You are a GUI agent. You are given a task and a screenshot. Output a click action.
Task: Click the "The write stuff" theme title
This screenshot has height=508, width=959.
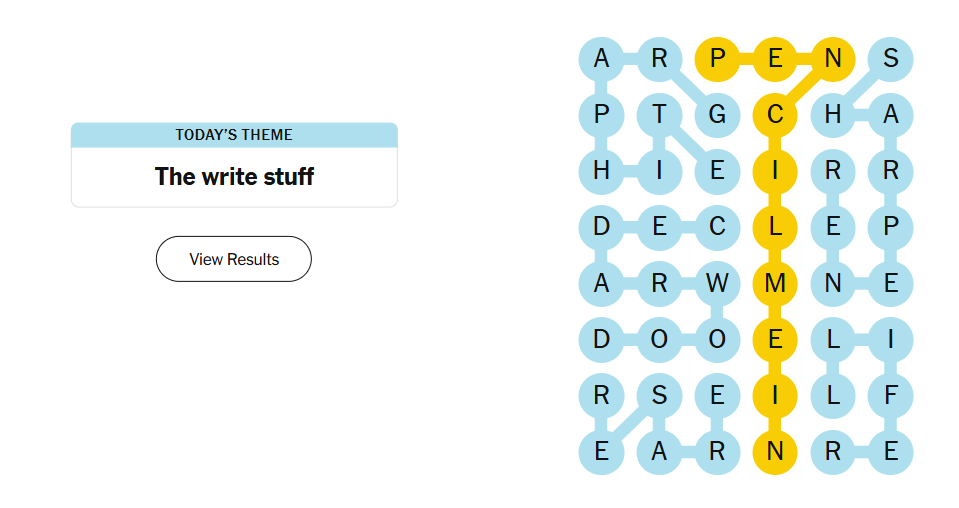tap(234, 177)
